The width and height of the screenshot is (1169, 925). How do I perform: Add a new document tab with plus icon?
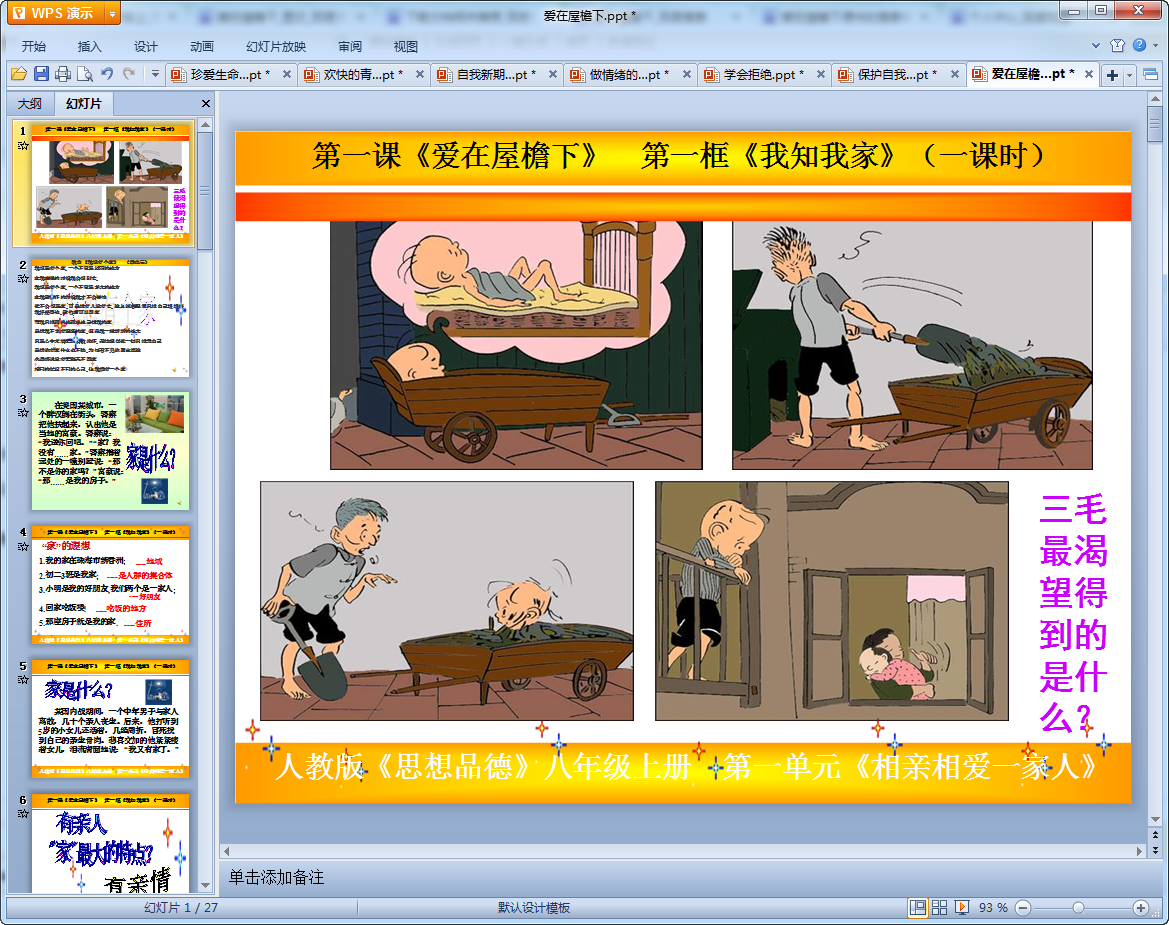pos(1112,75)
